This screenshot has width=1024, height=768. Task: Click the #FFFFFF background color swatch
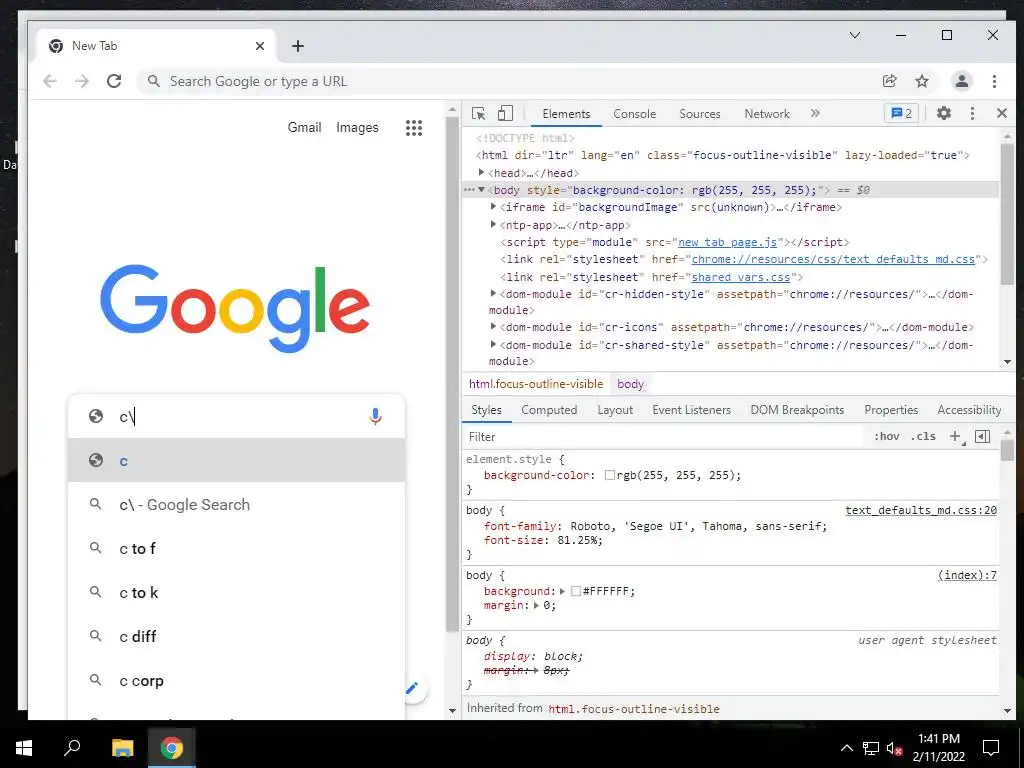(575, 591)
